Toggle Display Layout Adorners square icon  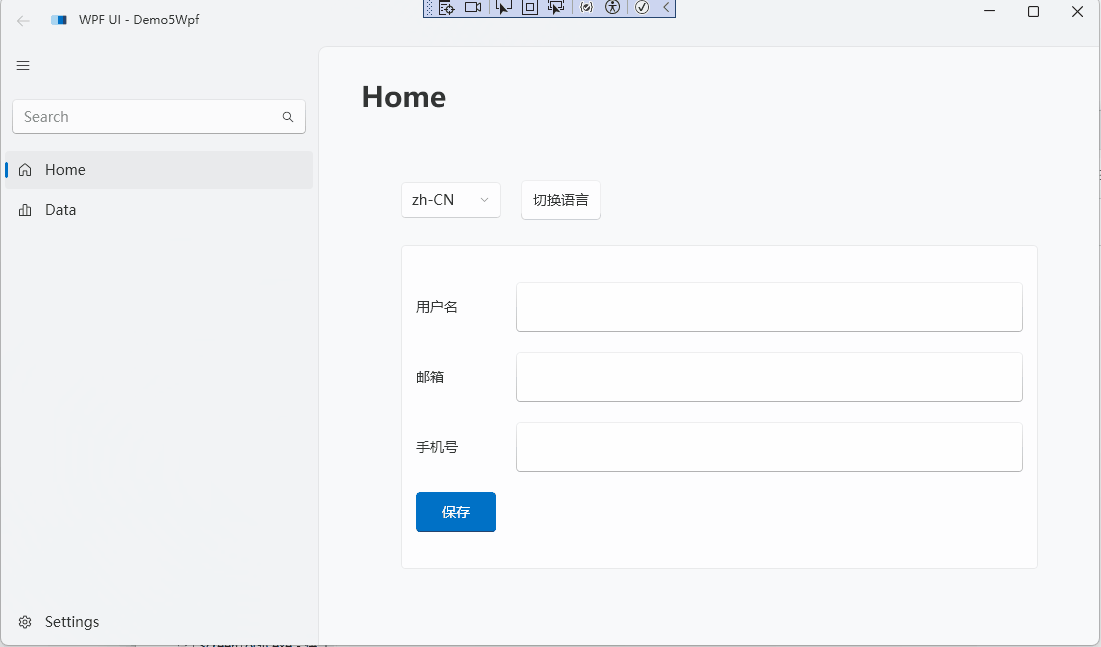[530, 8]
